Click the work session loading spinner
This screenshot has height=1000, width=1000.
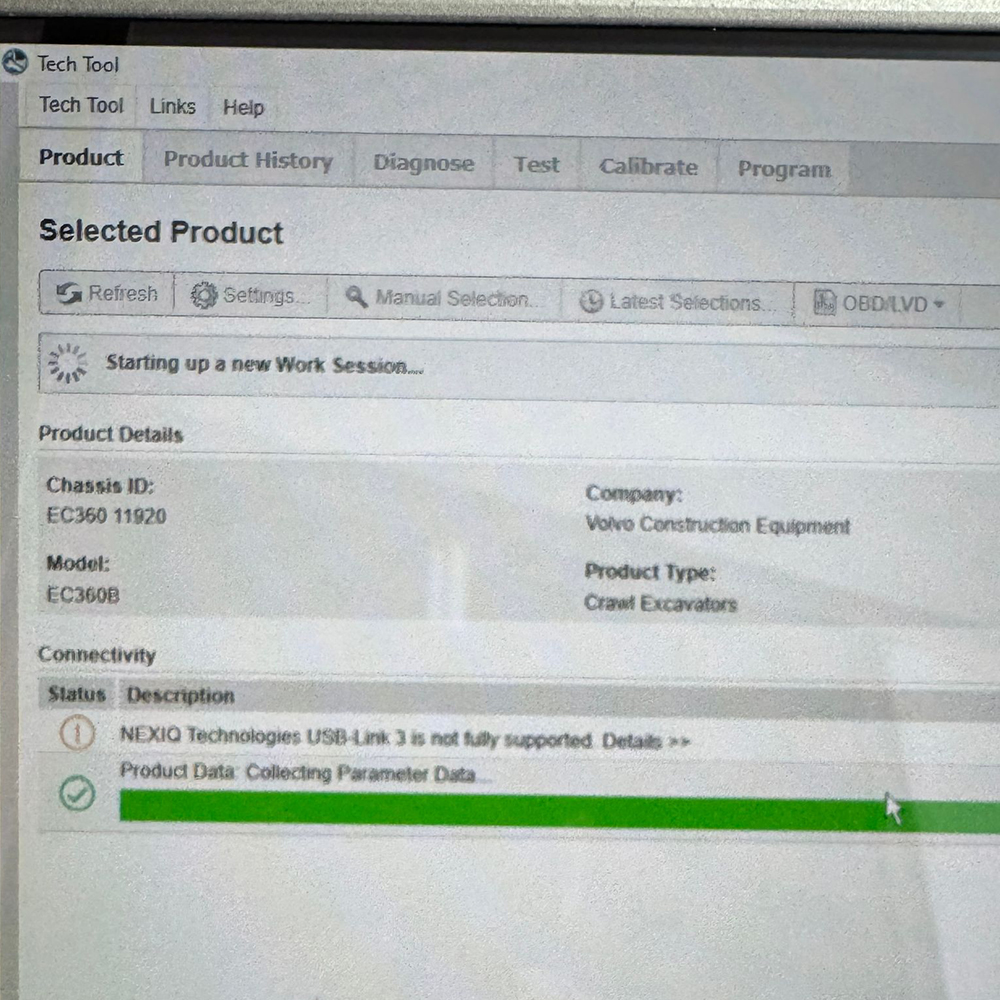click(68, 363)
